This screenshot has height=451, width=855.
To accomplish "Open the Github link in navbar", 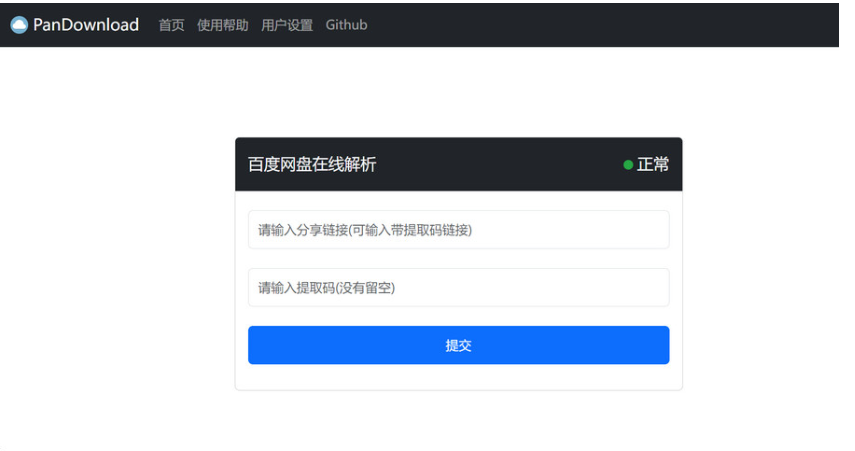I will 346,25.
